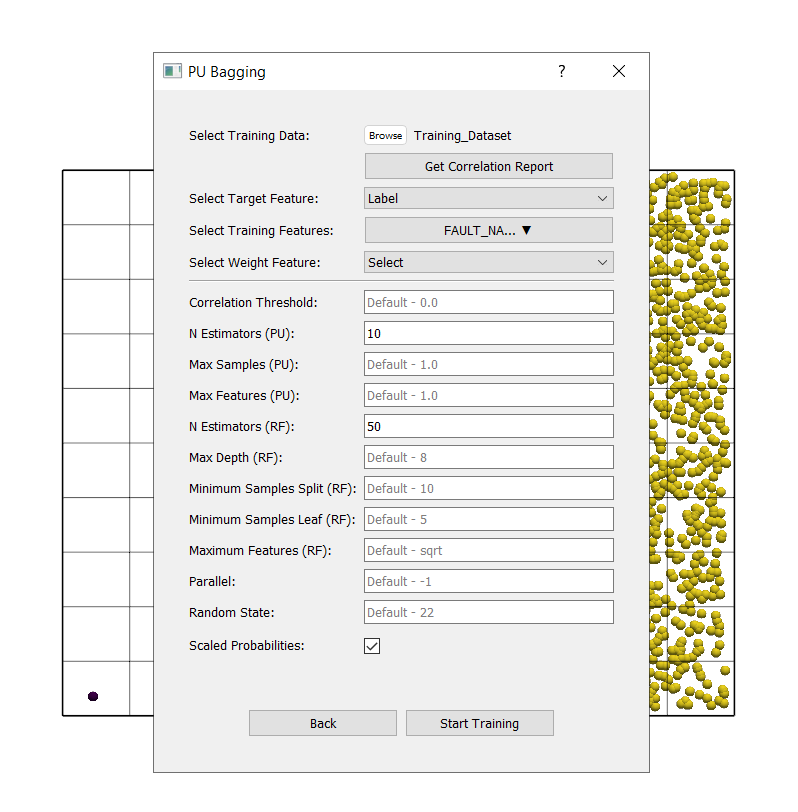This screenshot has width=798, height=812.
Task: Click the N Estimators (PU) field
Action: (x=488, y=334)
